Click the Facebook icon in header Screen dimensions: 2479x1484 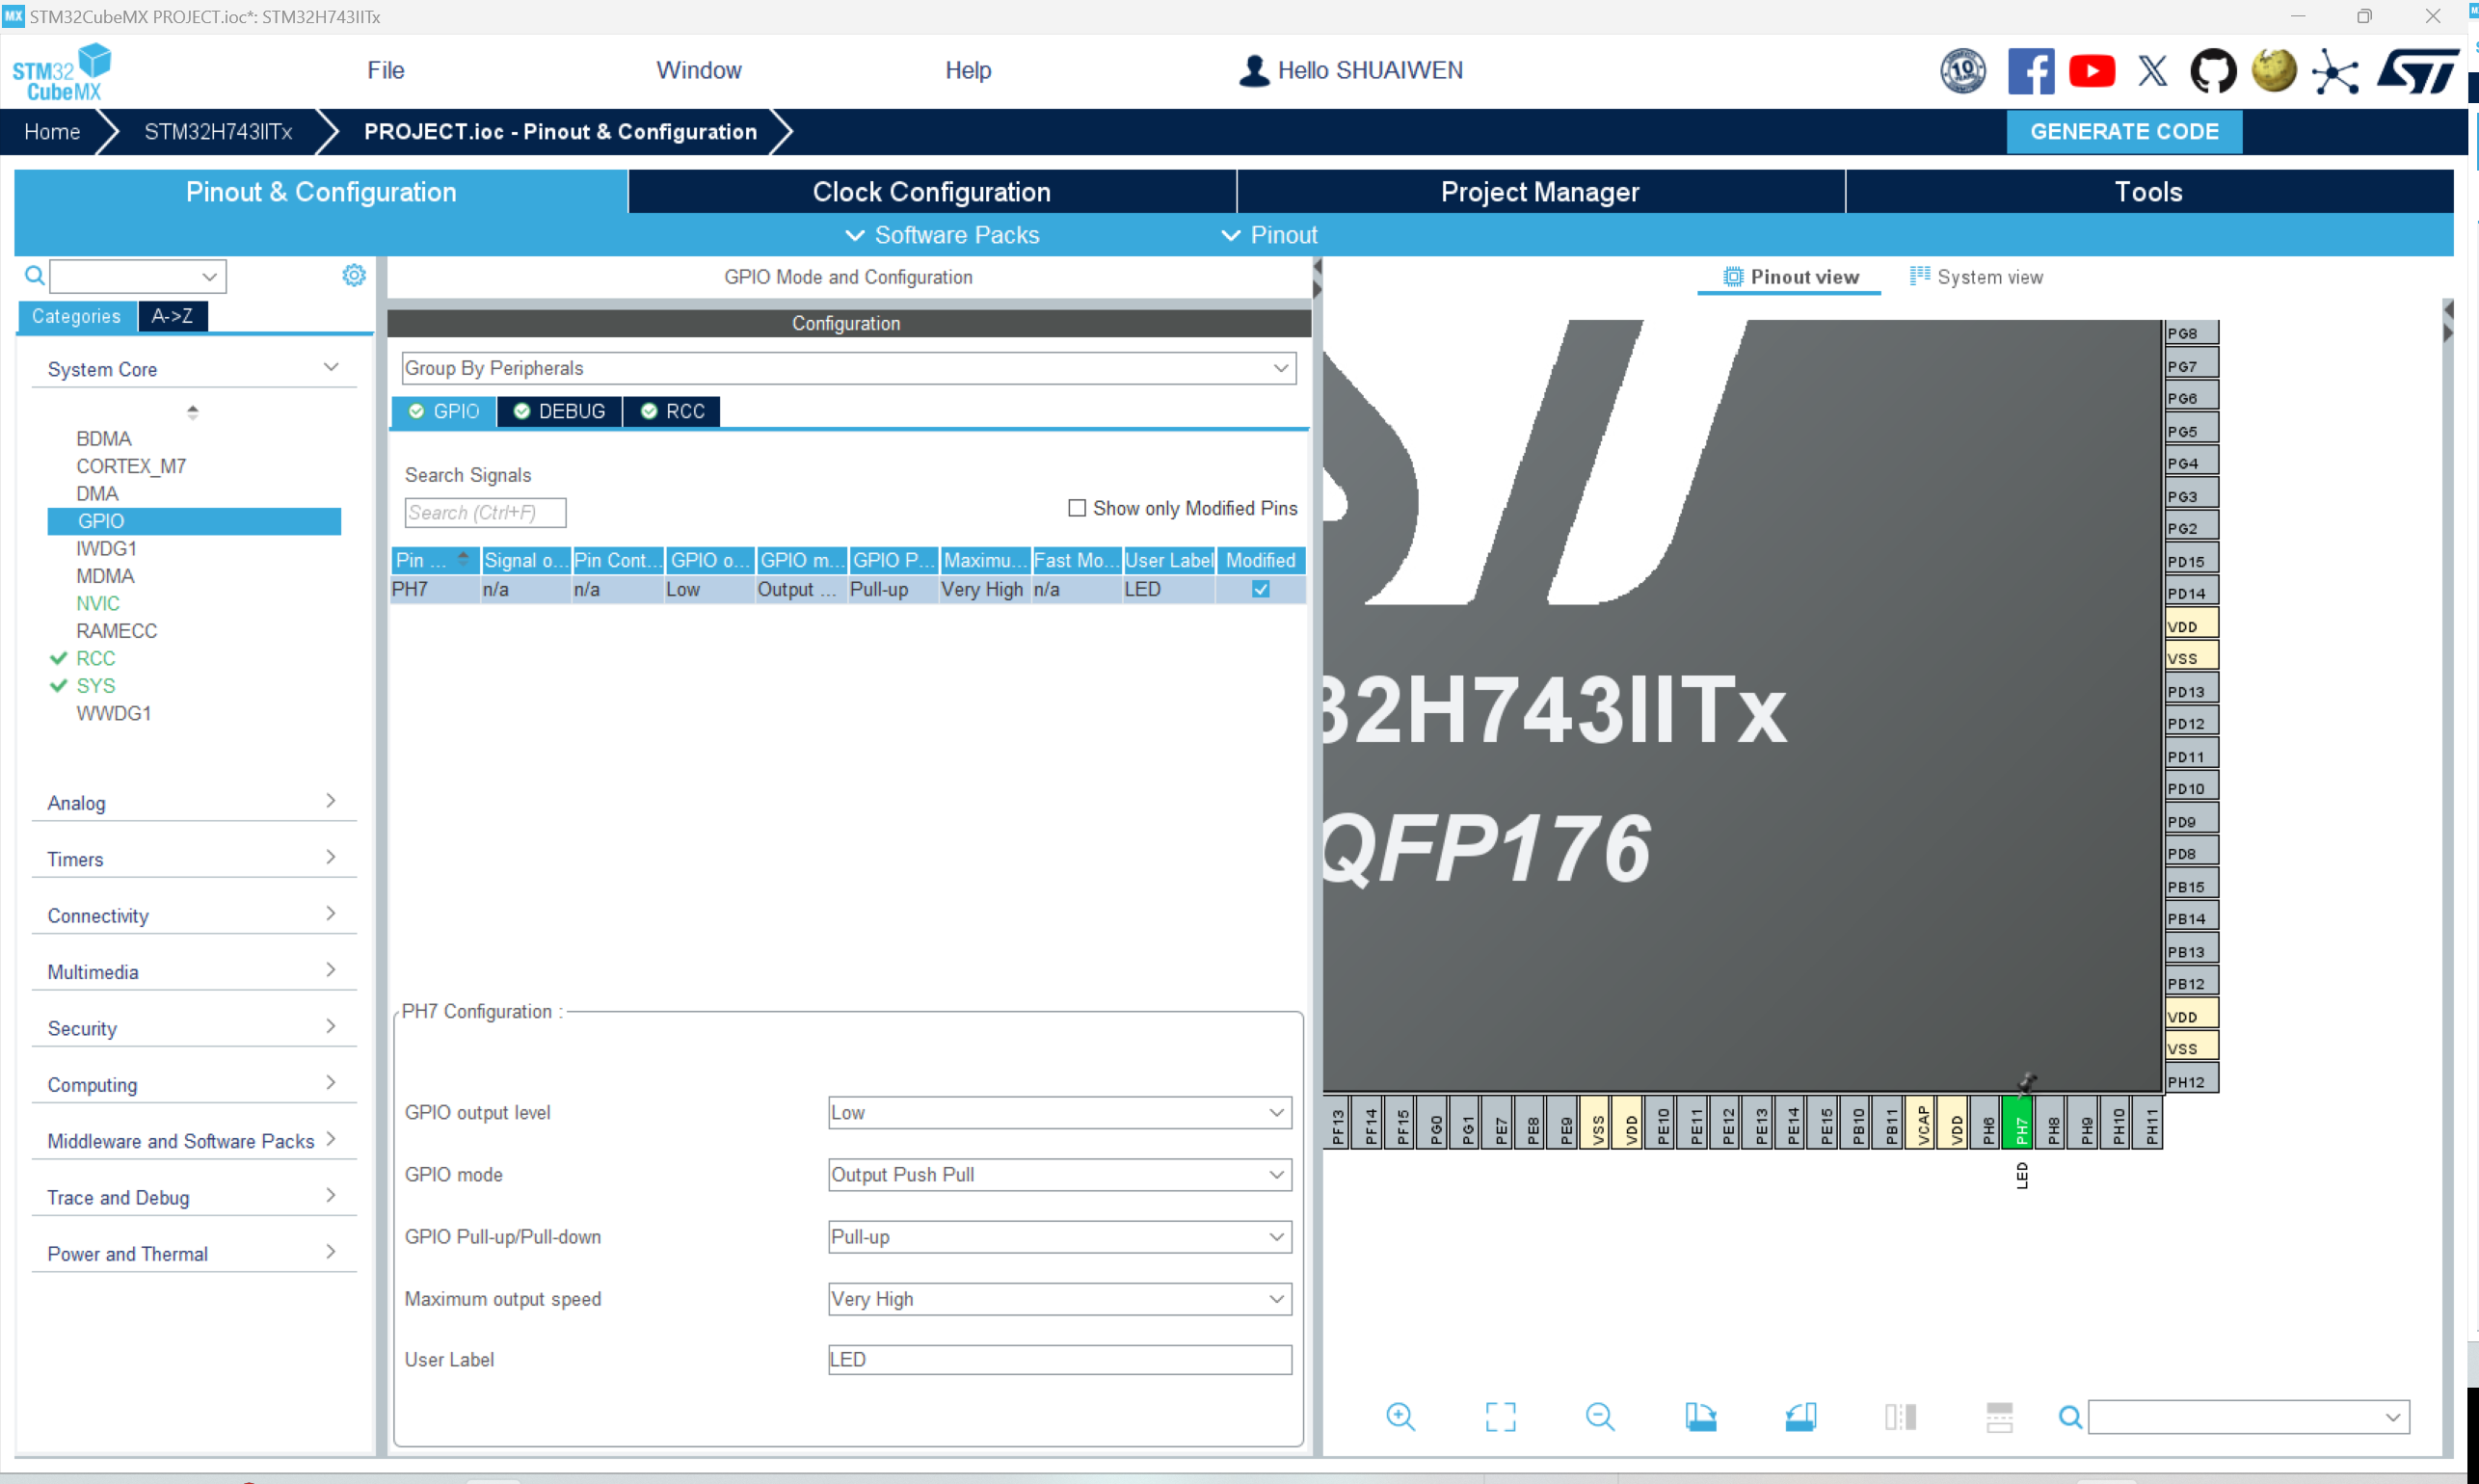tap(2030, 71)
